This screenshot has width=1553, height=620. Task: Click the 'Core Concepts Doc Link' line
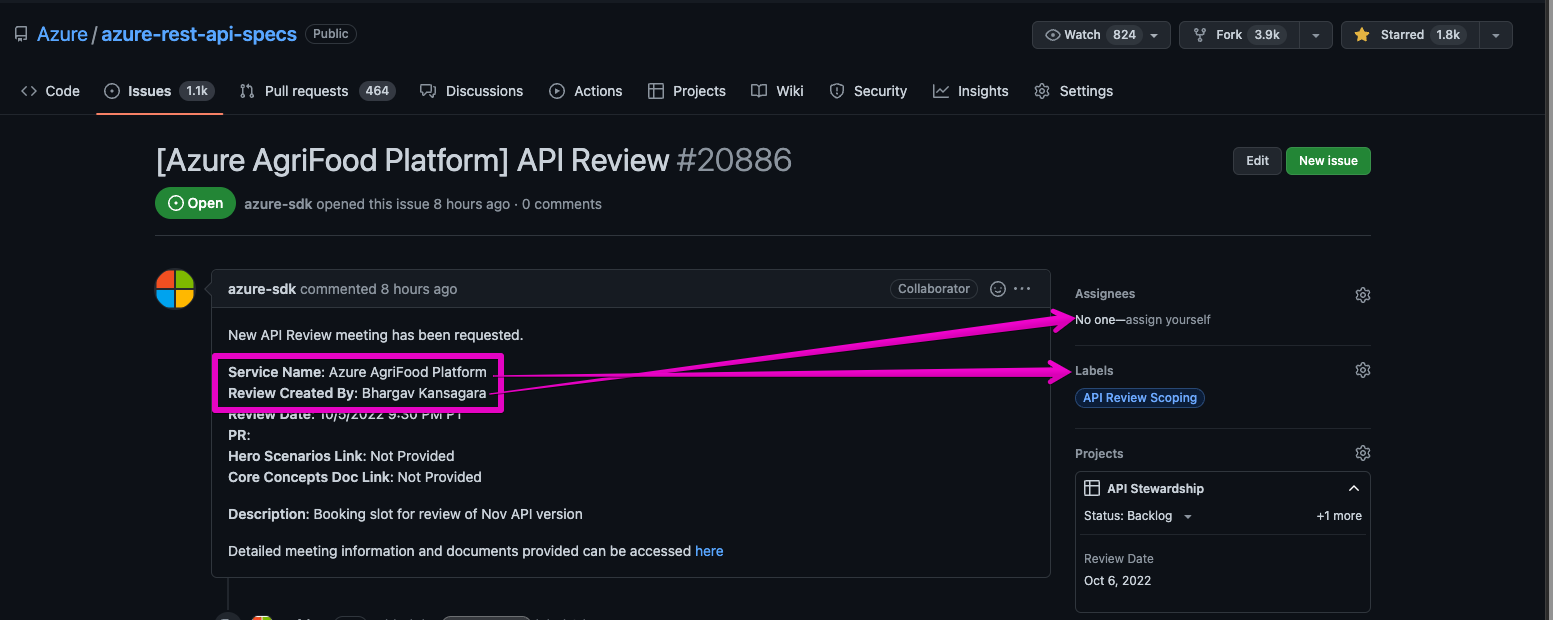pyautogui.click(x=355, y=477)
